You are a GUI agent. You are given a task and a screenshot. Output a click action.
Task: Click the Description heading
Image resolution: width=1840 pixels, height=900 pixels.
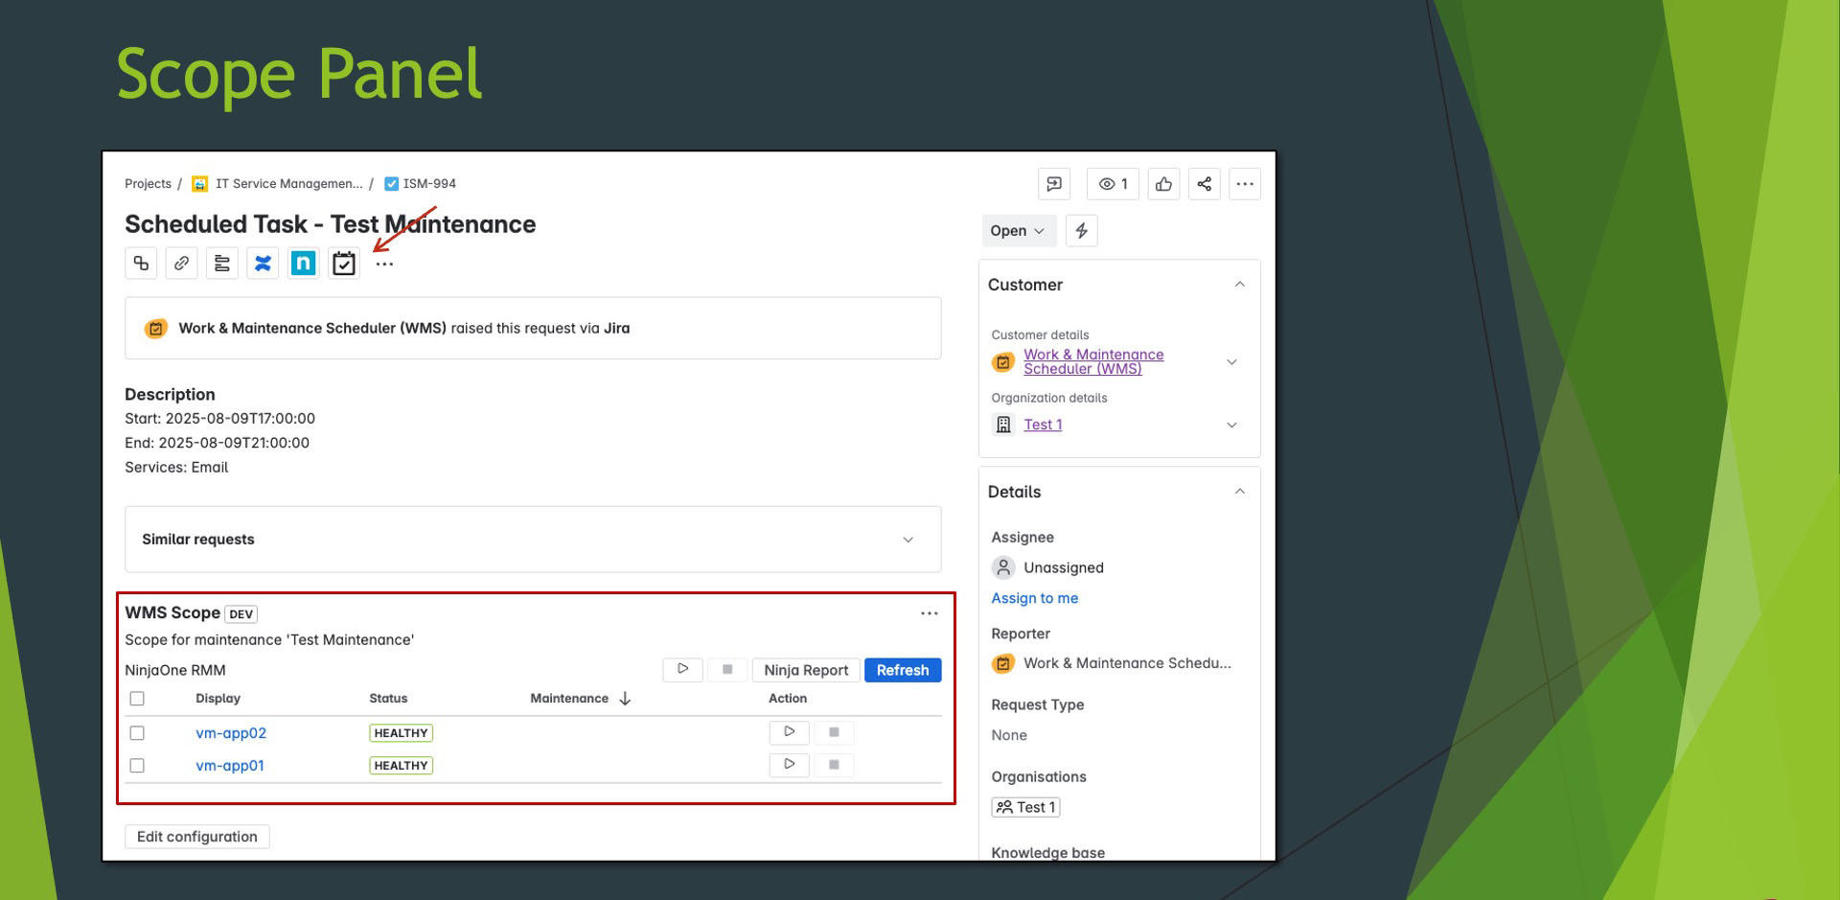click(x=170, y=395)
